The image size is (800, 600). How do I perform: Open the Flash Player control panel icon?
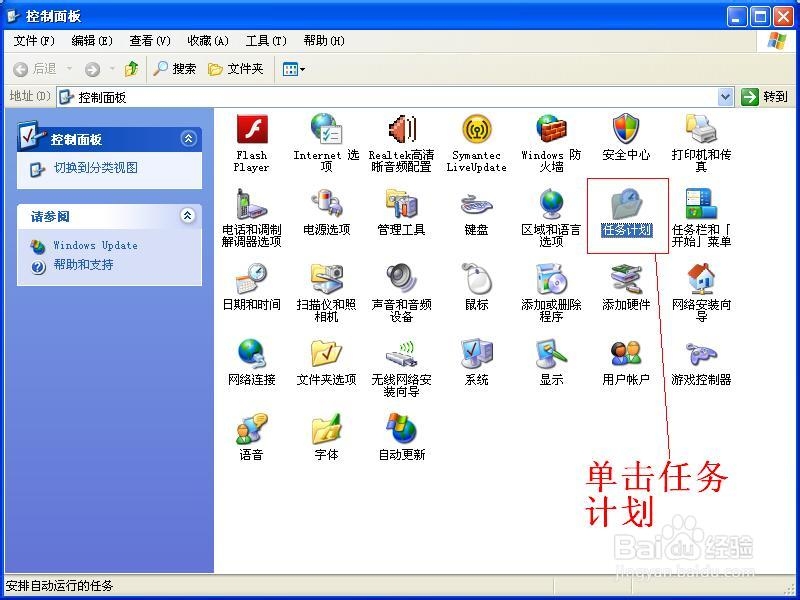[252, 130]
